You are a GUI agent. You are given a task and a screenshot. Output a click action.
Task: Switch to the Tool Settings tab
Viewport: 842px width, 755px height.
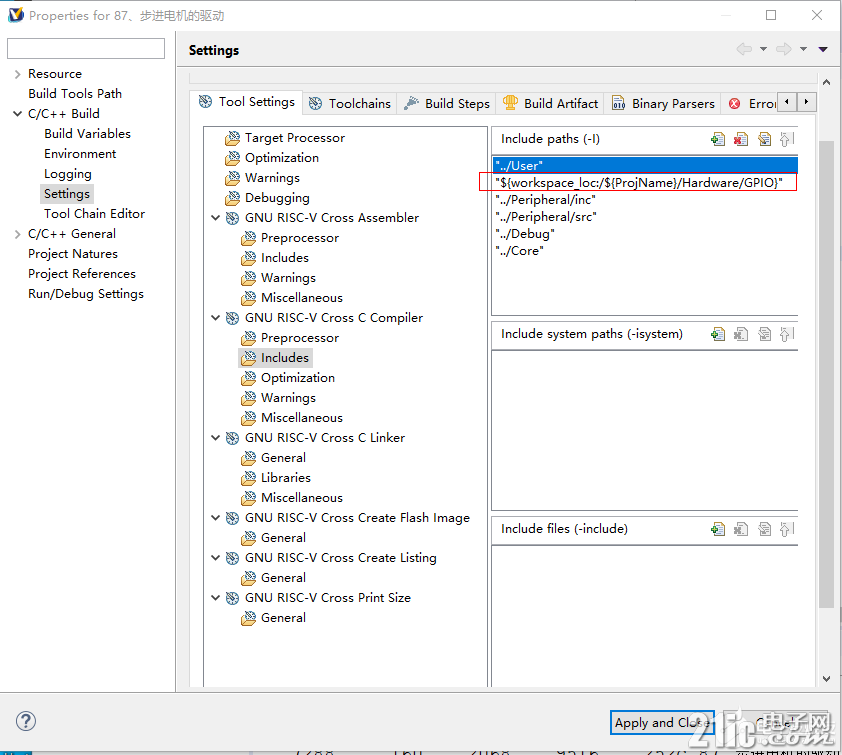[x=246, y=102]
